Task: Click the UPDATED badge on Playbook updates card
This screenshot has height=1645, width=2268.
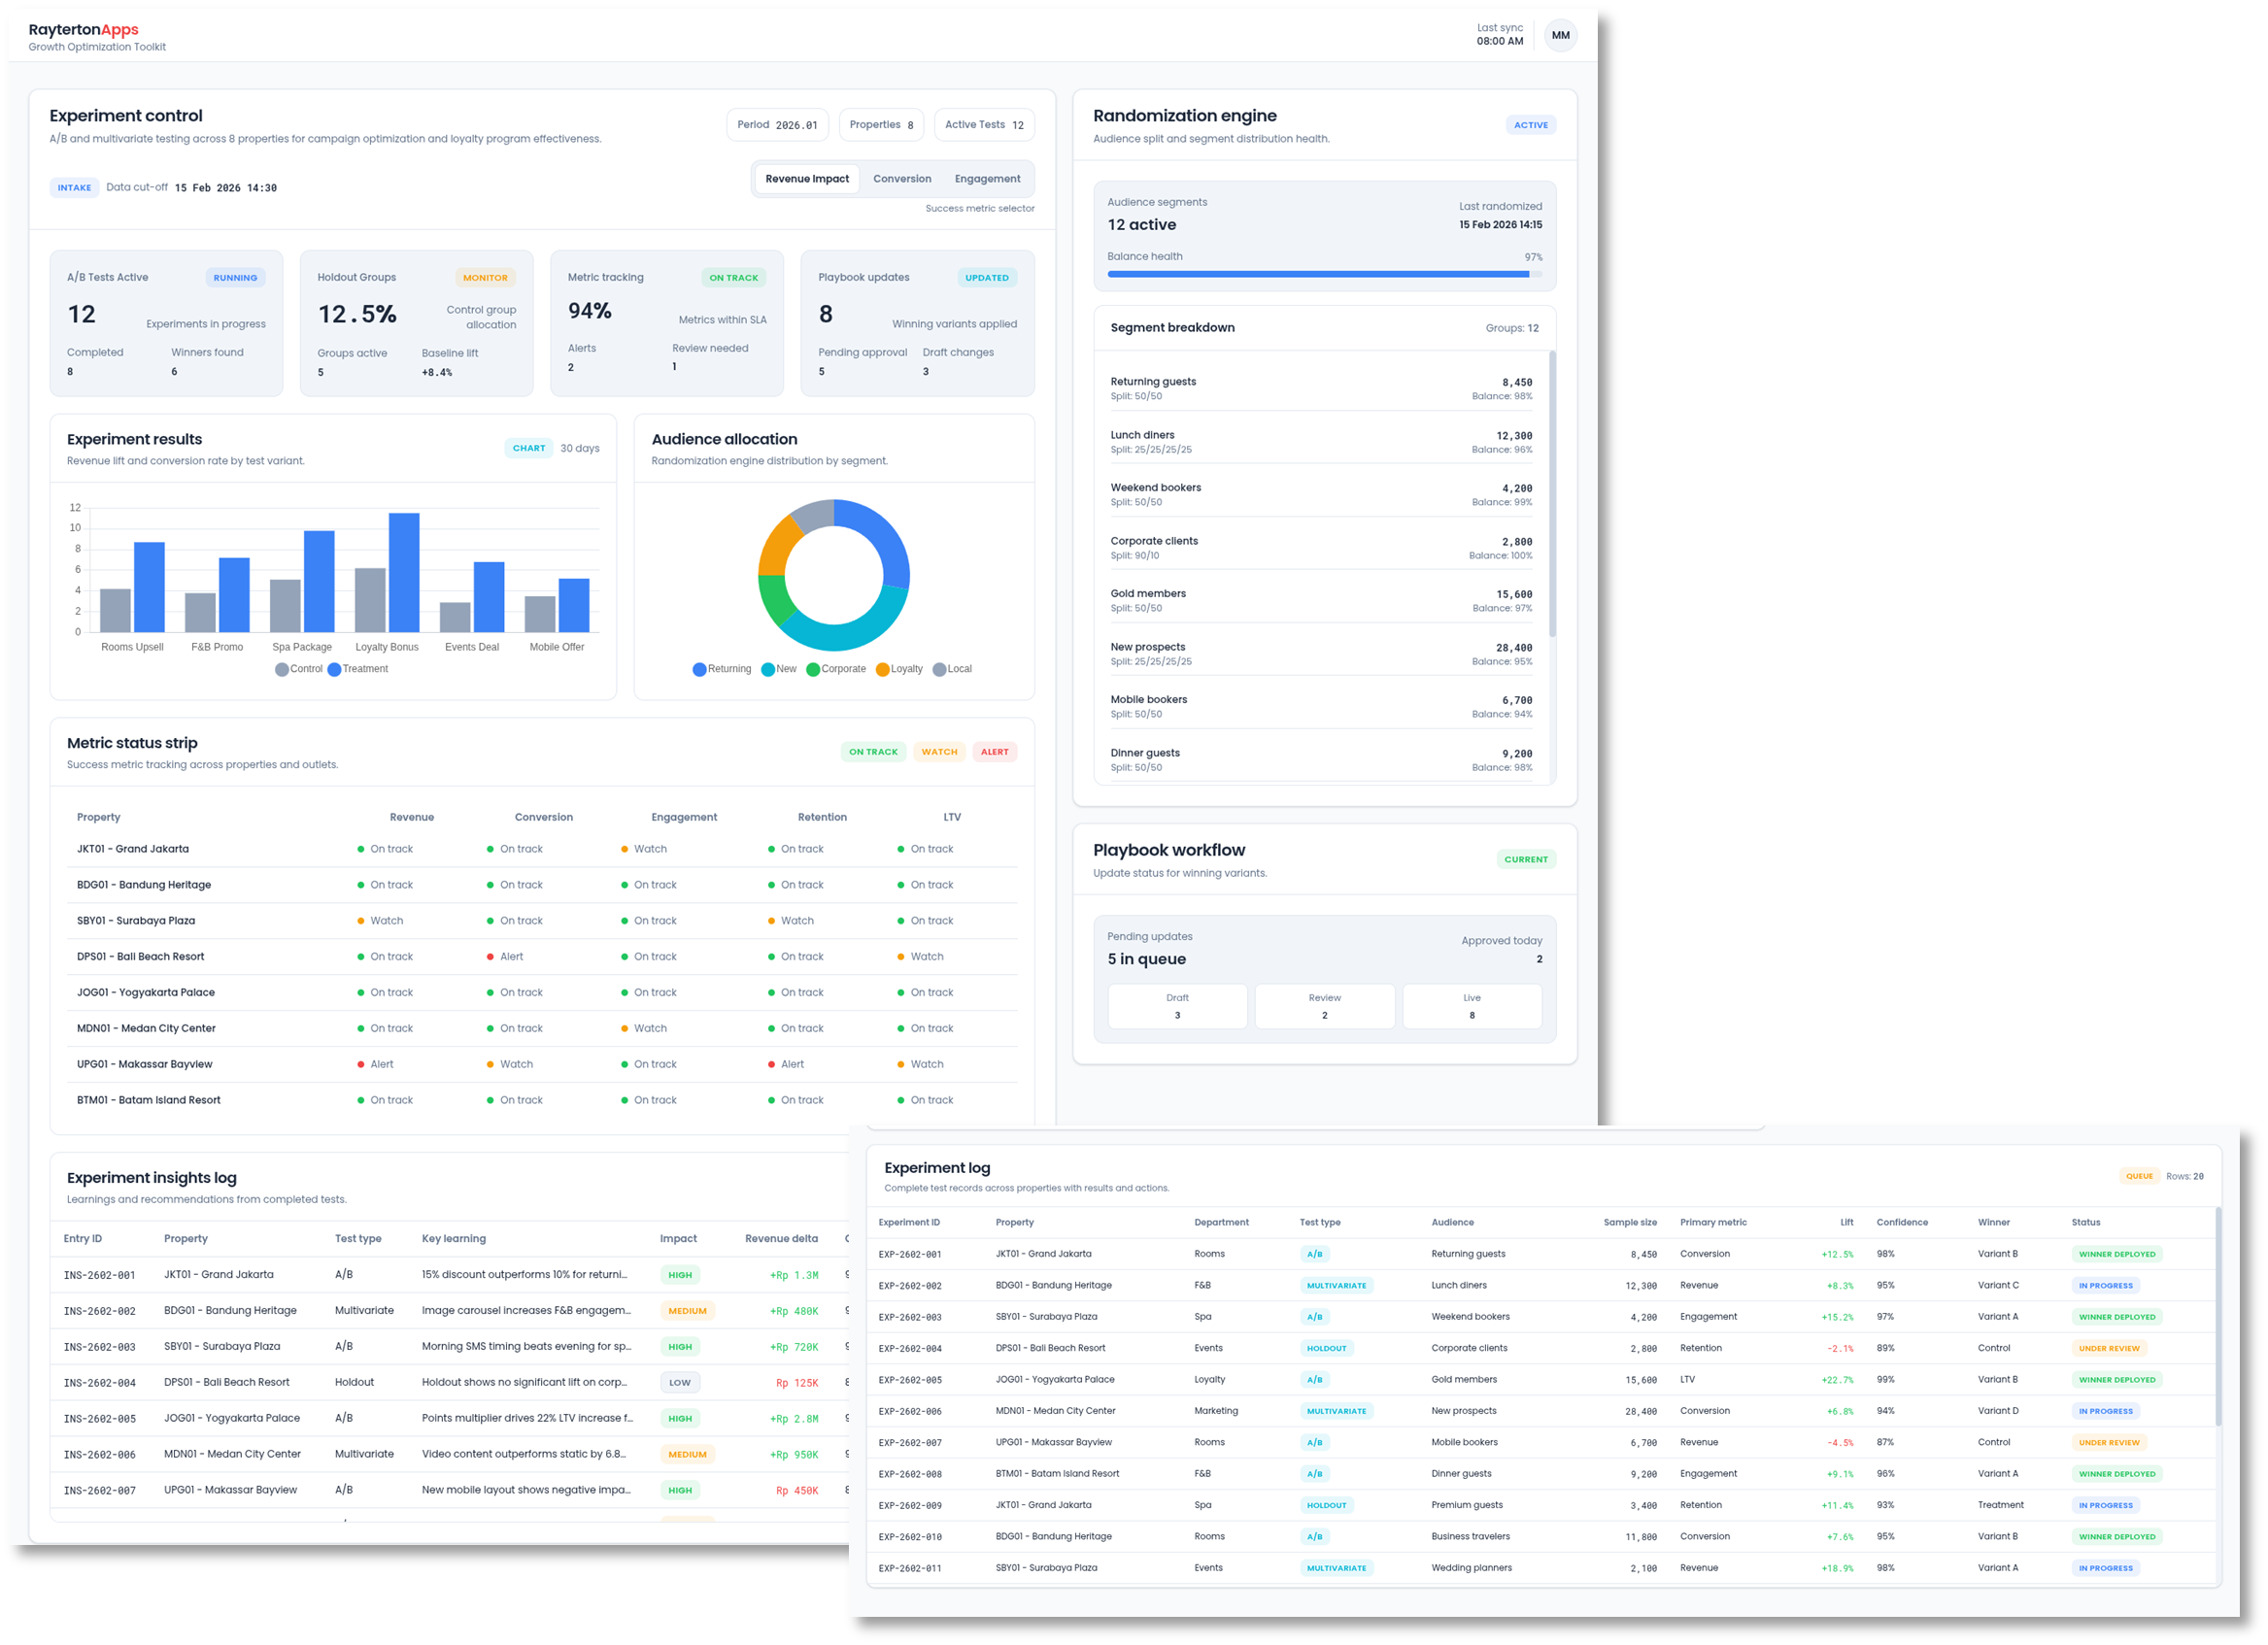Action: coord(987,277)
